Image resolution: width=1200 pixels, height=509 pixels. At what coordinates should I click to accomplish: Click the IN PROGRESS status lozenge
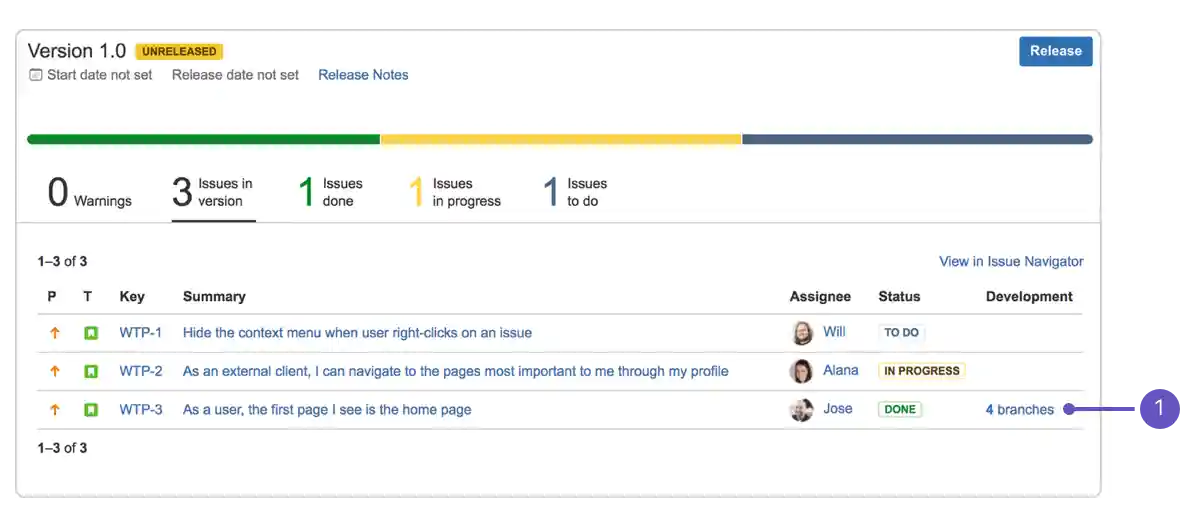click(x=921, y=371)
